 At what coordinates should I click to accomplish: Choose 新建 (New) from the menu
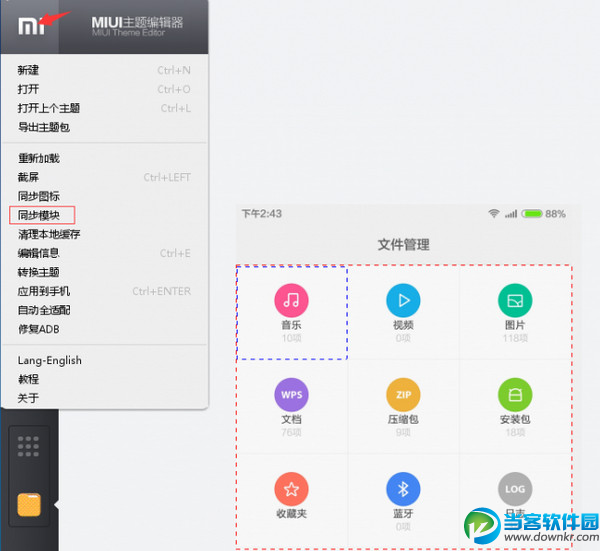[28, 70]
